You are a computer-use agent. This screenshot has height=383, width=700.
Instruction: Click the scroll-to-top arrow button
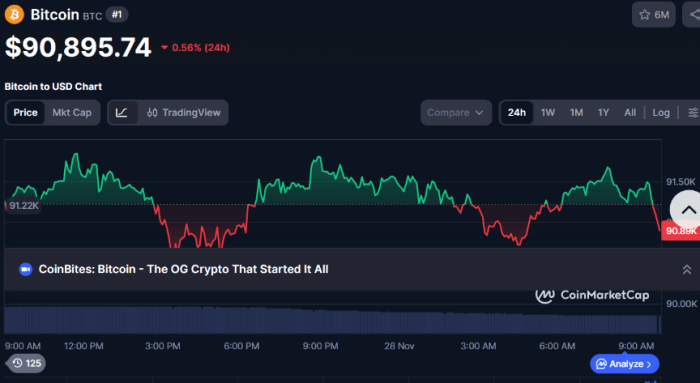pyautogui.click(x=688, y=210)
